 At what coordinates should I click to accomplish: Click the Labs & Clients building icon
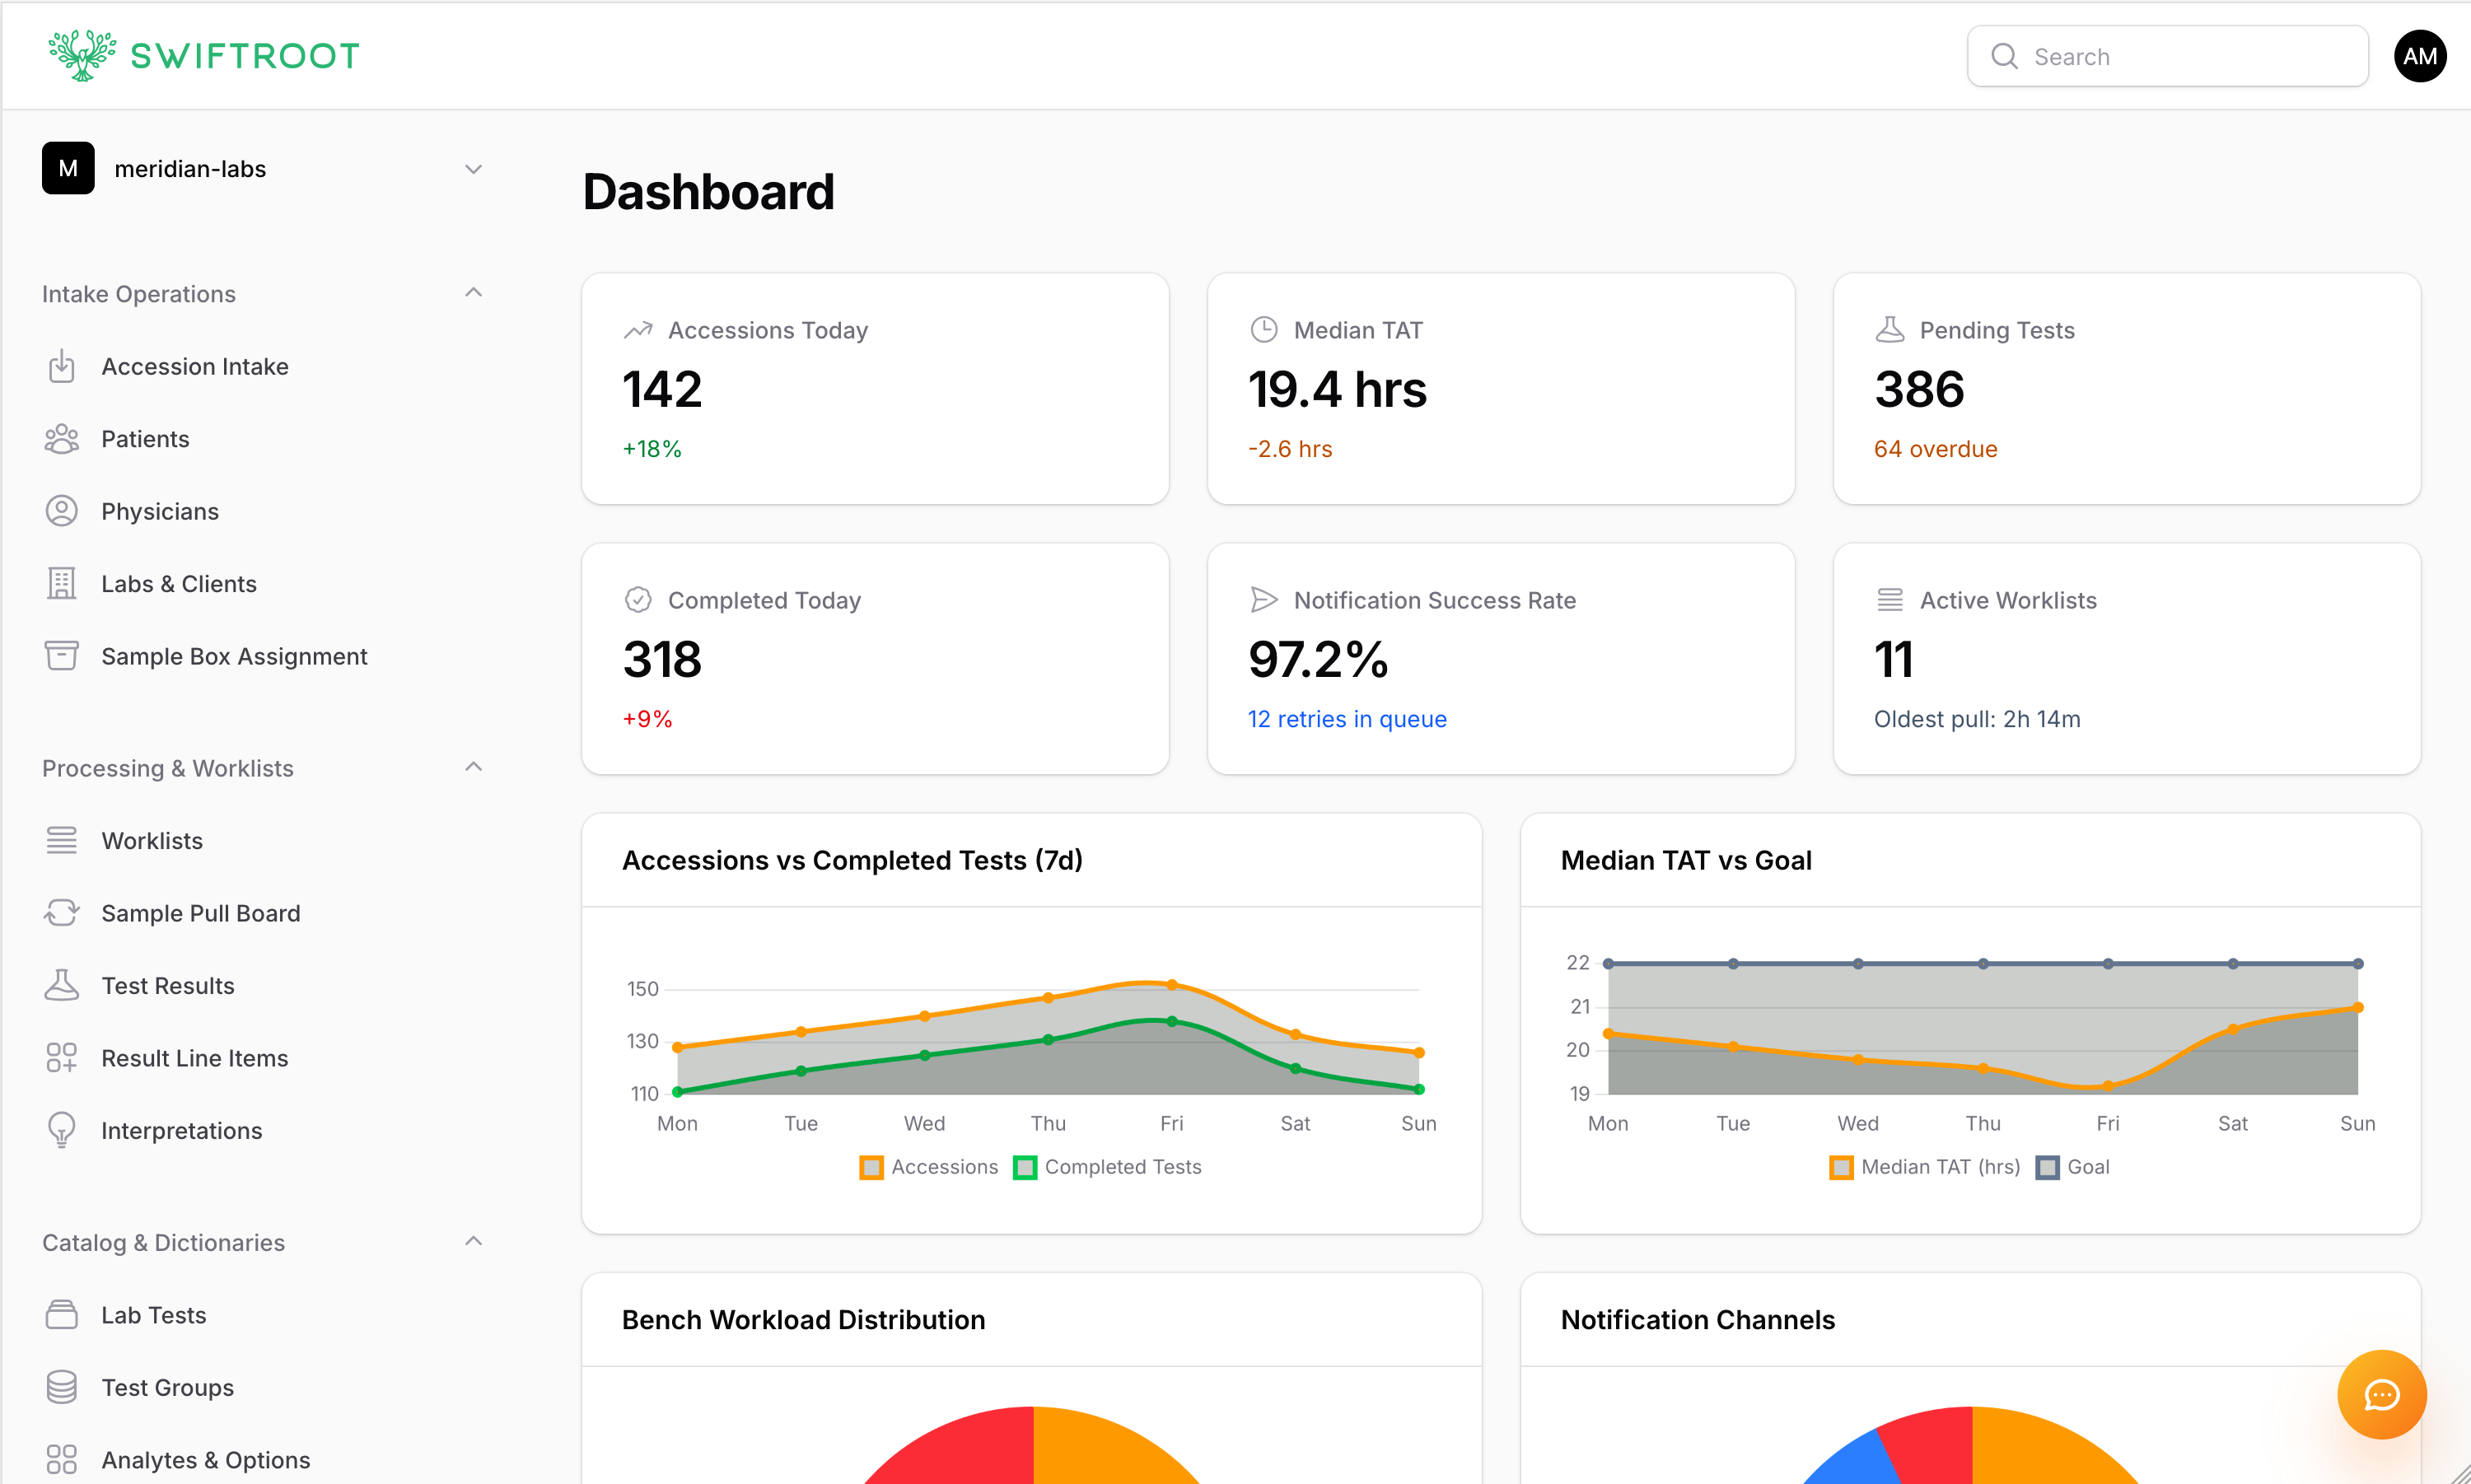pos(61,584)
